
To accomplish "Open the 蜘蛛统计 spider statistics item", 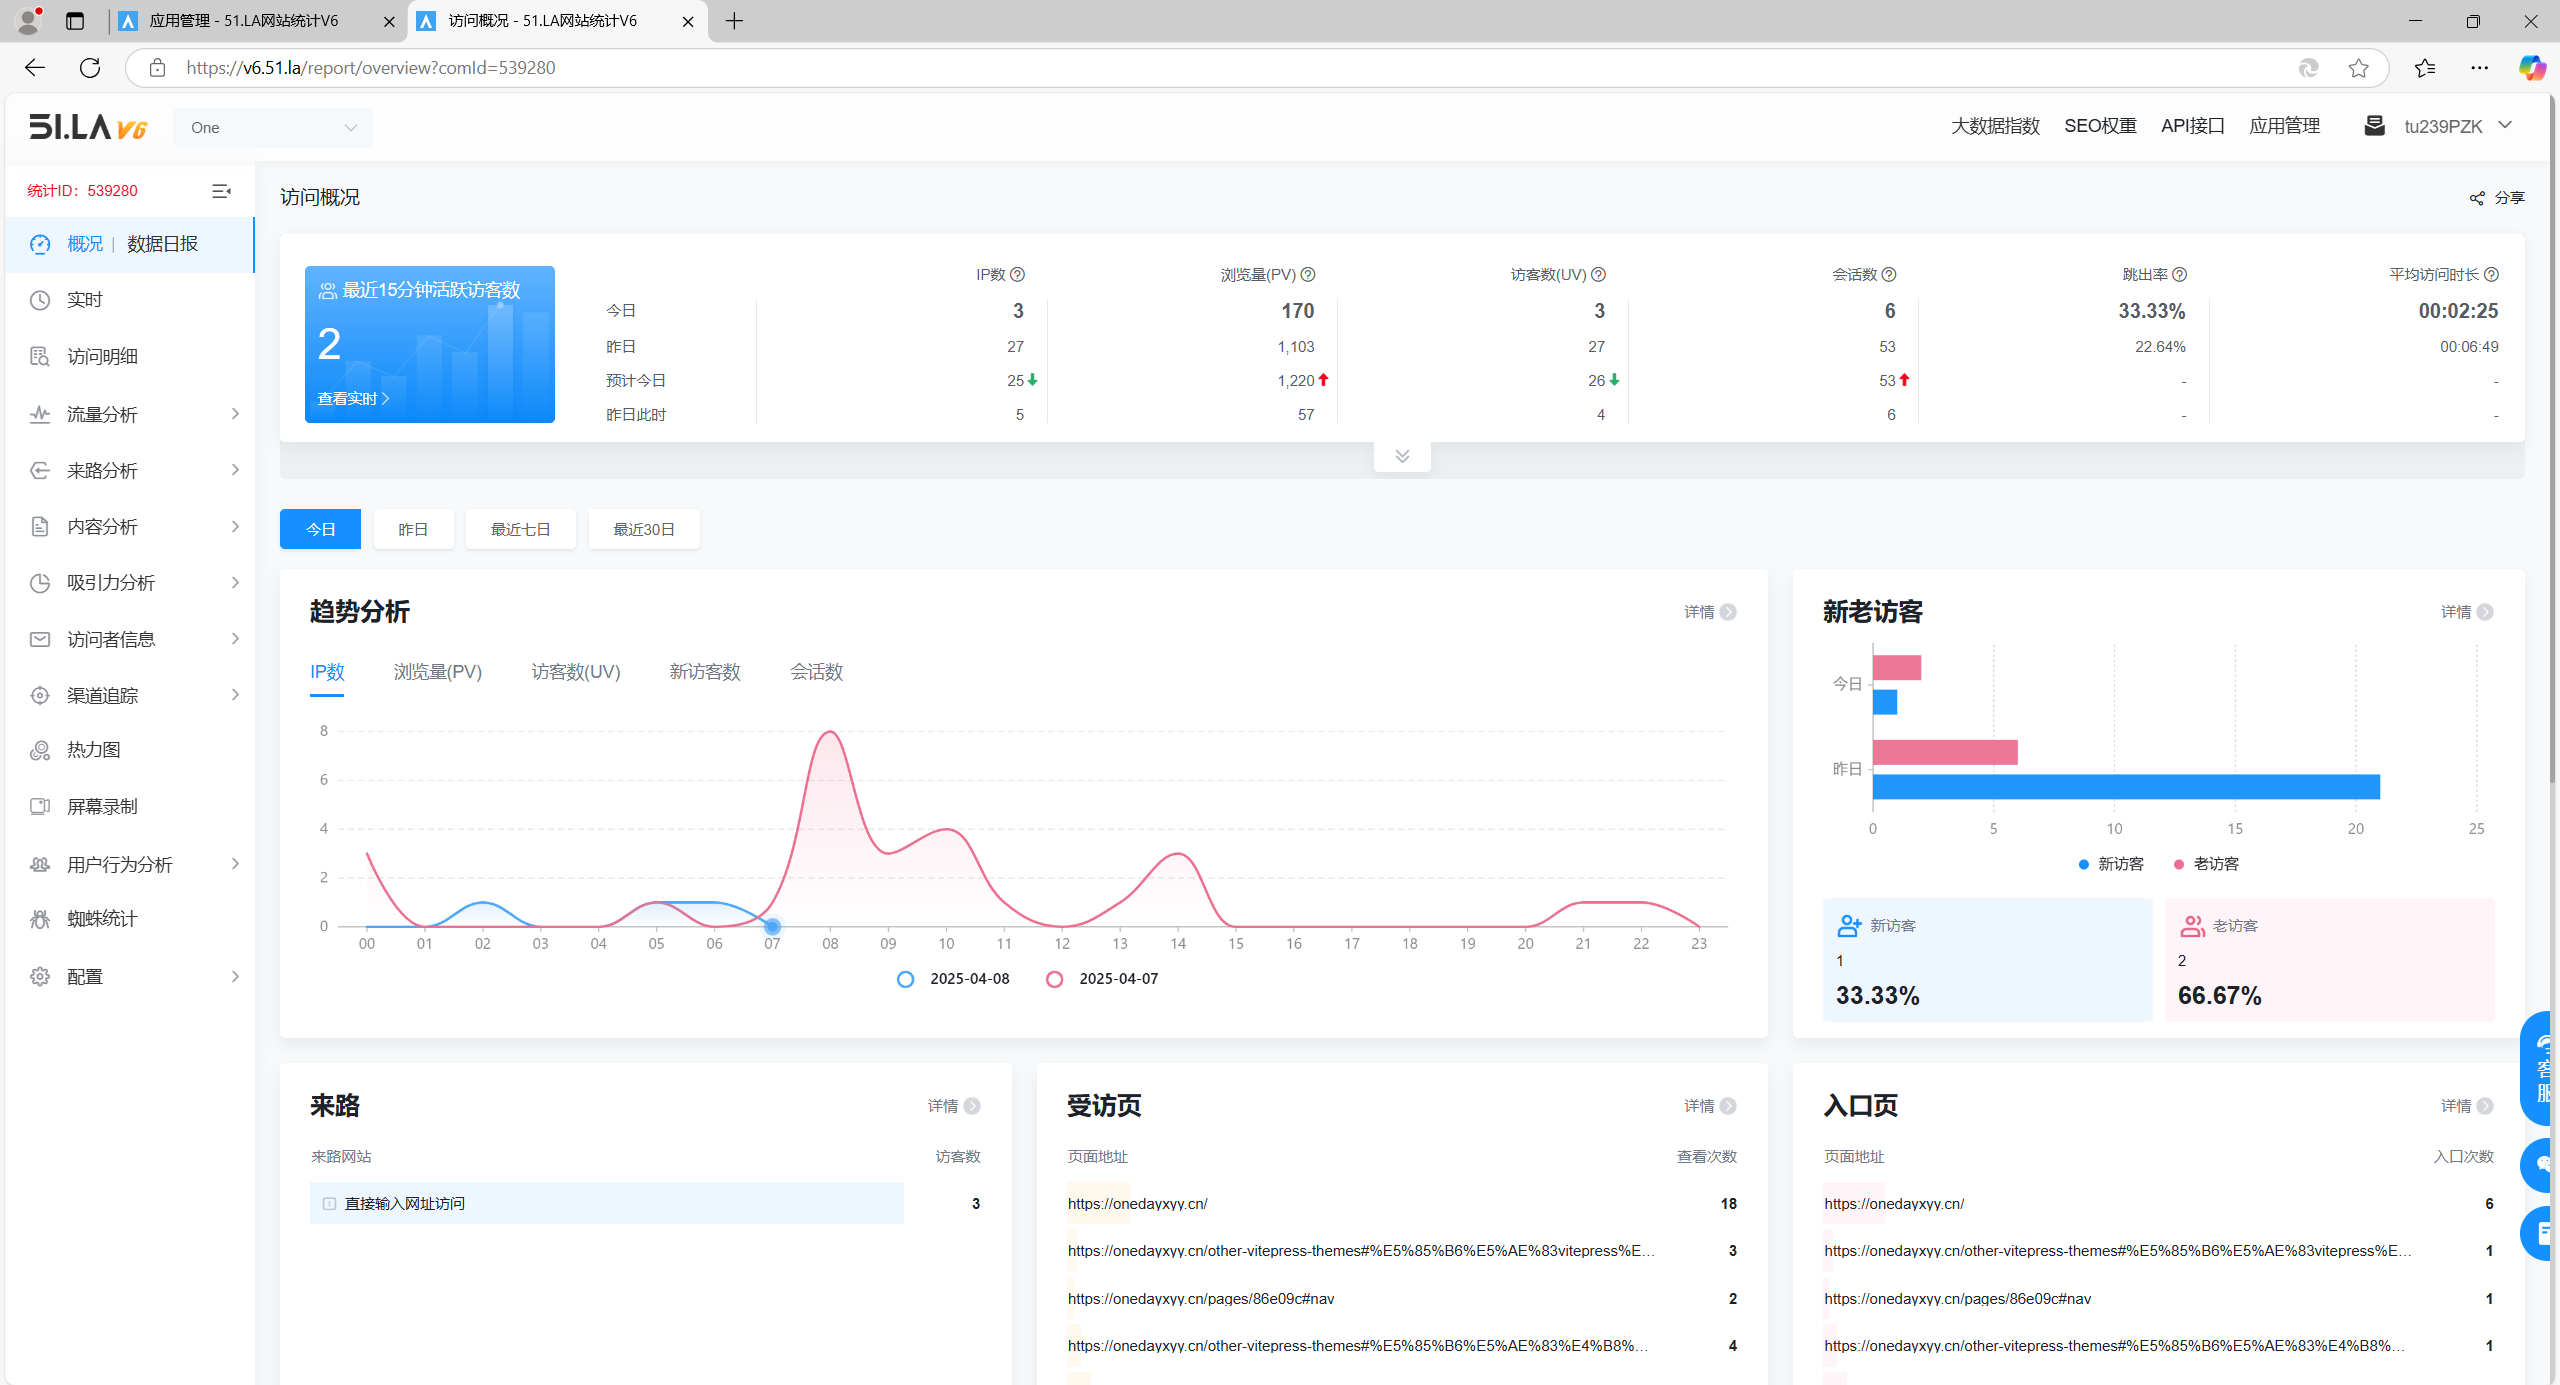I will [x=102, y=918].
